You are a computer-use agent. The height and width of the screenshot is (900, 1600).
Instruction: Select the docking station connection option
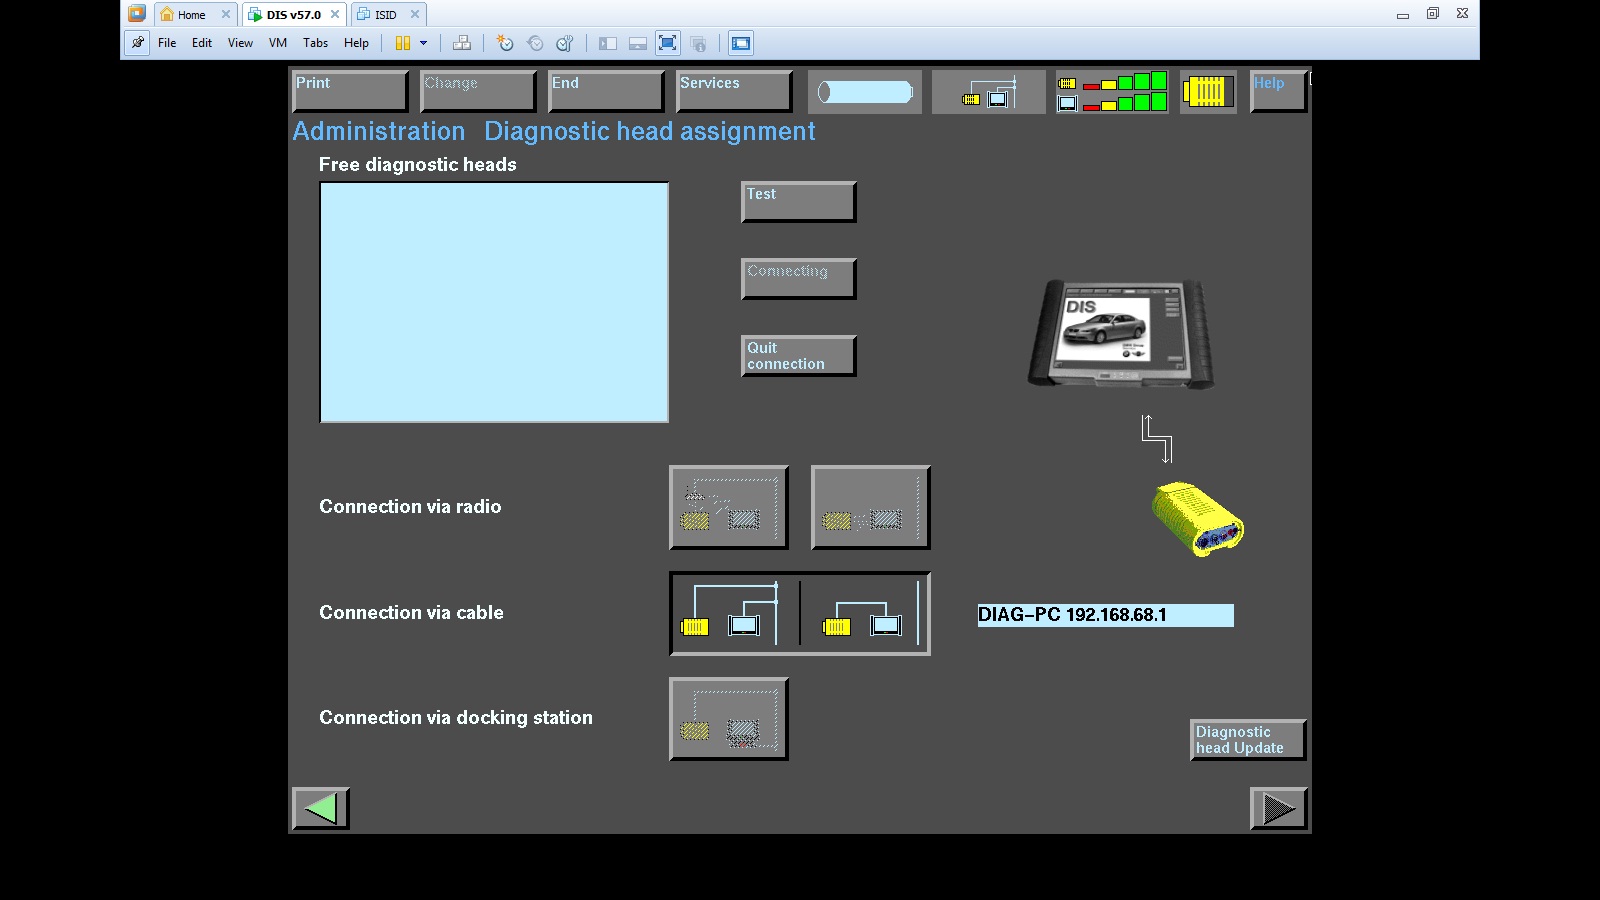(728, 719)
